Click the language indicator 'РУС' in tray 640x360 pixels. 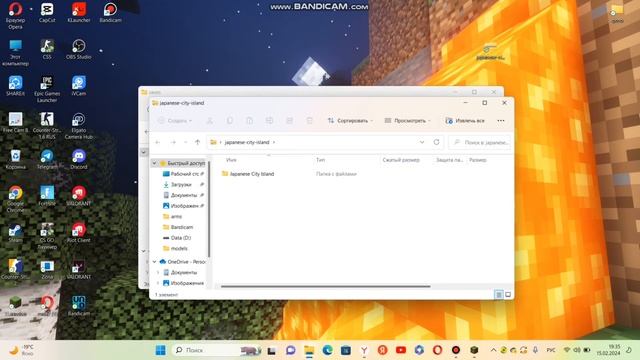pyautogui.click(x=551, y=350)
